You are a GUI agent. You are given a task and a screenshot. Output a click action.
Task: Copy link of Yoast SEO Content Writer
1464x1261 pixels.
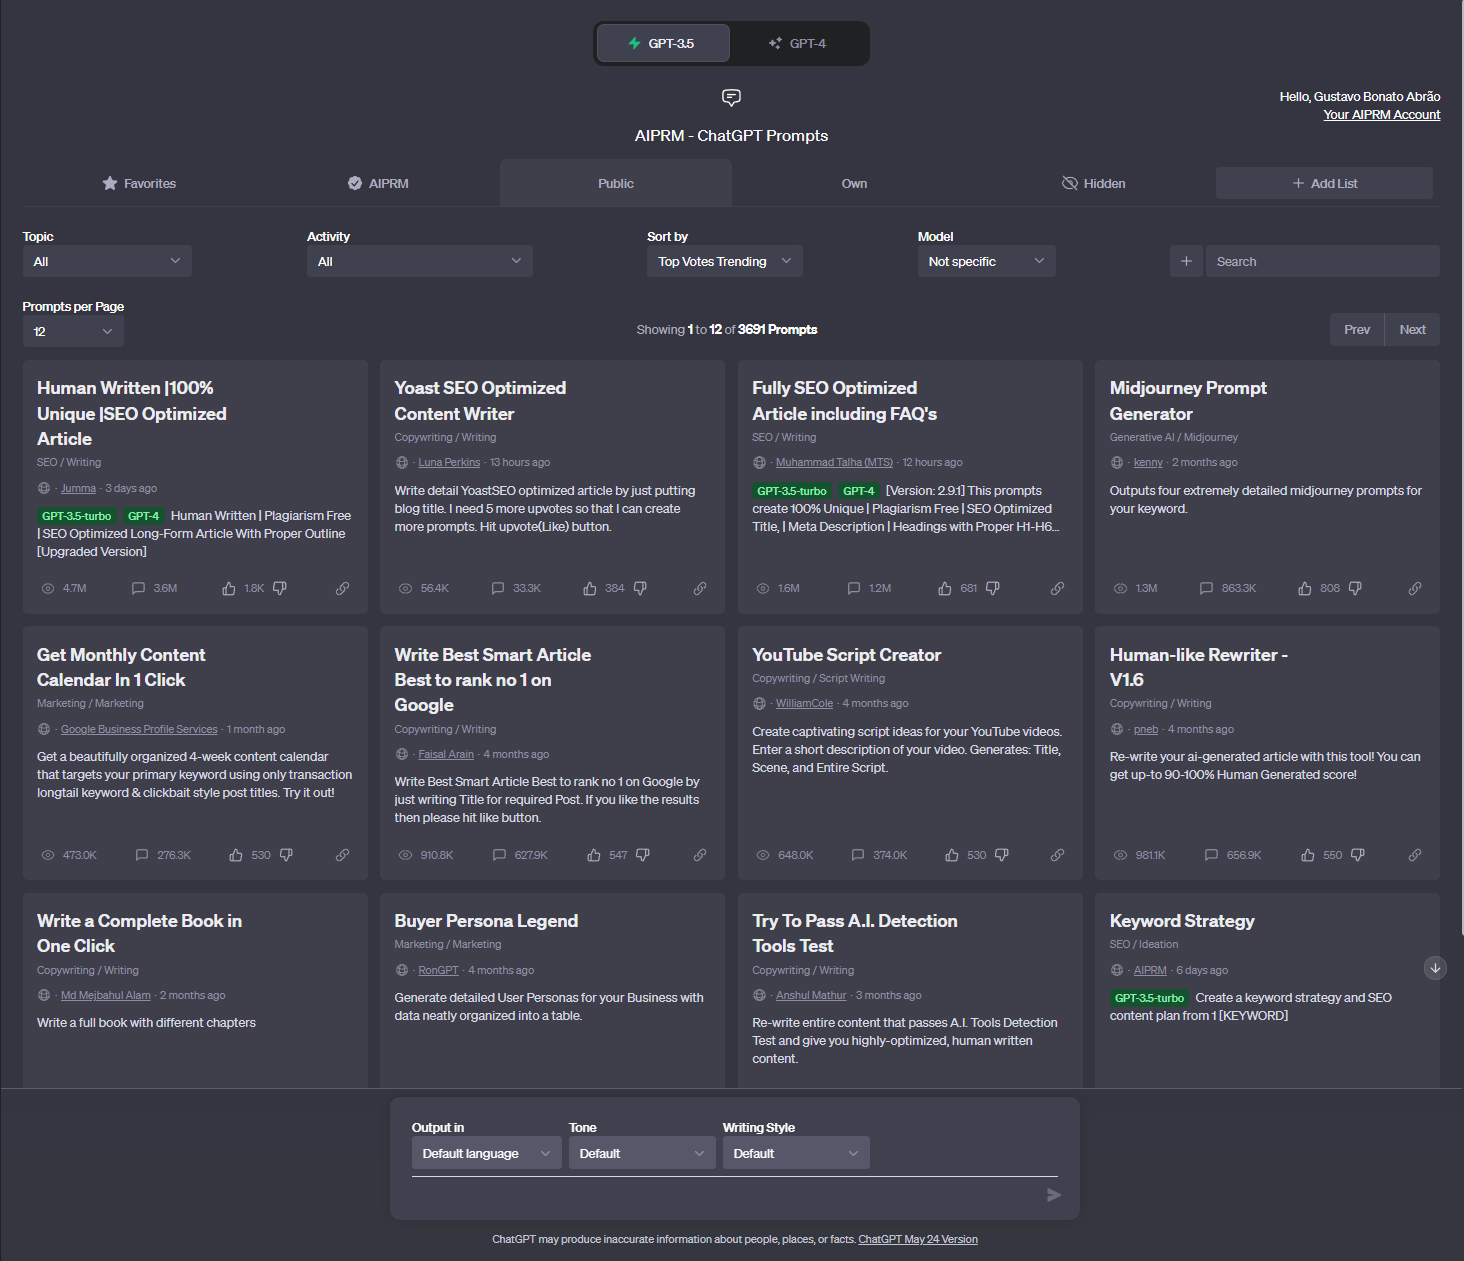(700, 588)
